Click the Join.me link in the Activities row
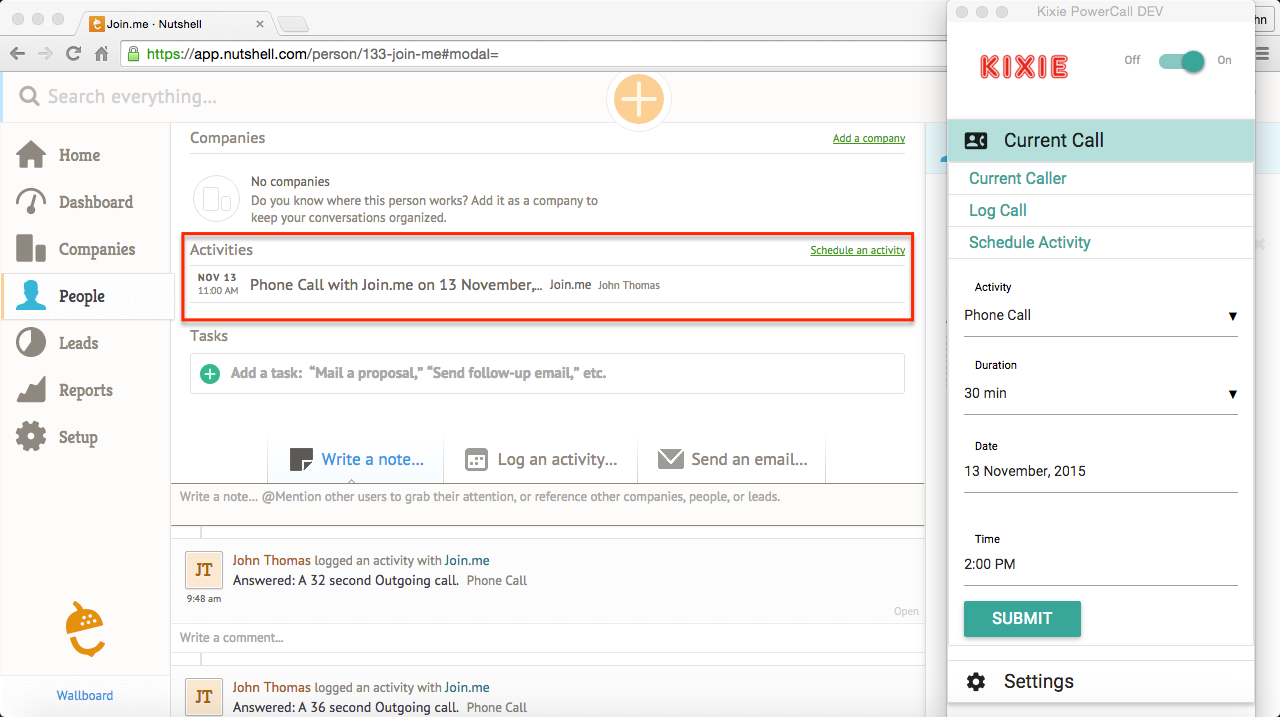Image resolution: width=1280 pixels, height=717 pixels. (570, 285)
